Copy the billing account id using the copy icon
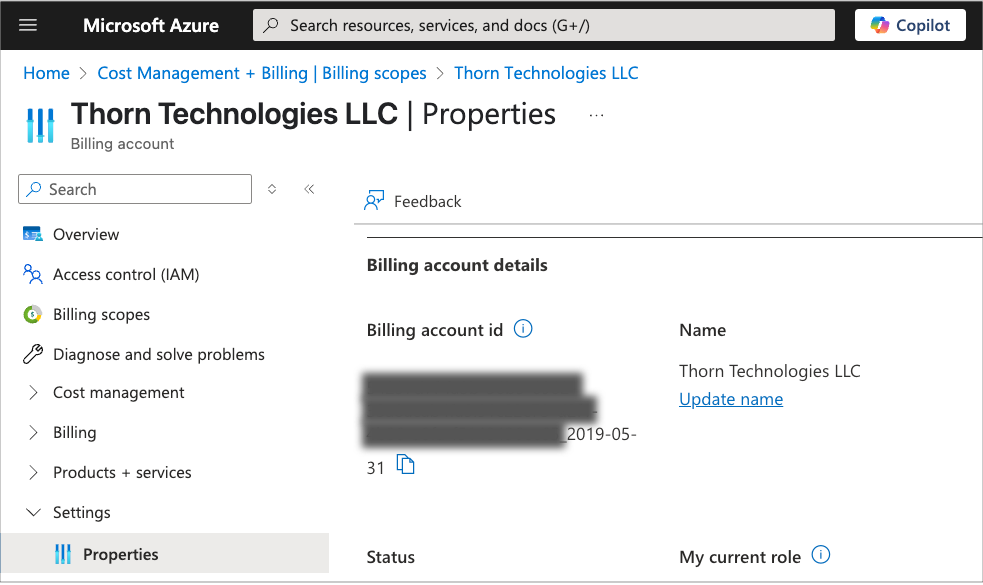The image size is (983, 585). coord(407,463)
